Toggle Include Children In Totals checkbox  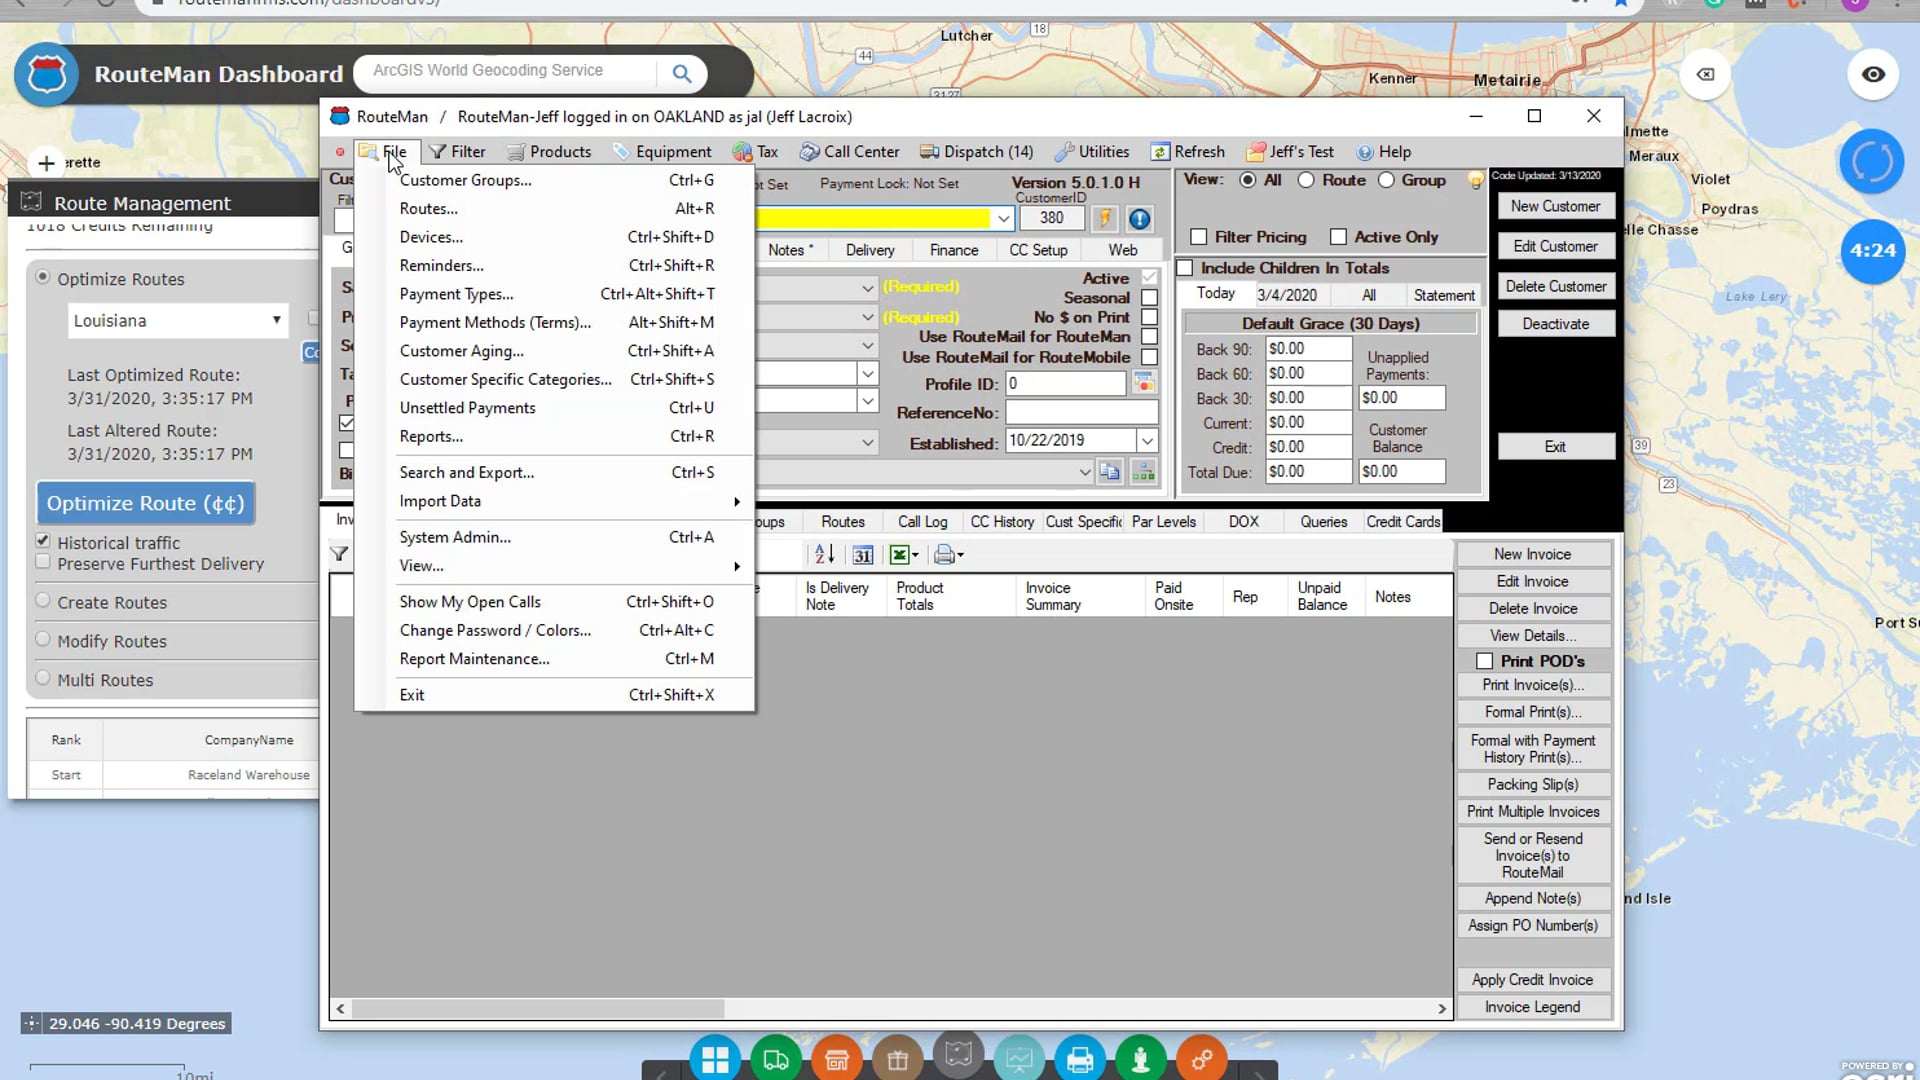[x=1185, y=268]
